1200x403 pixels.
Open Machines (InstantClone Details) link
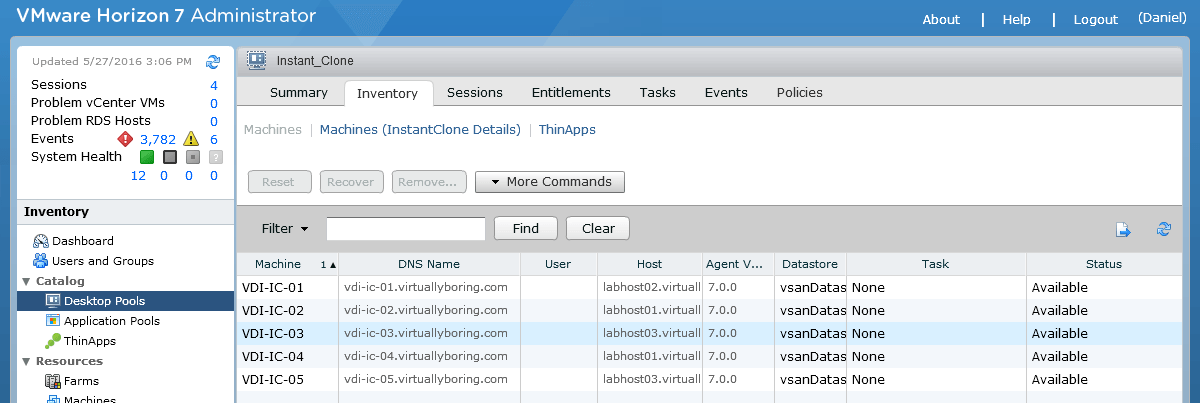[420, 130]
